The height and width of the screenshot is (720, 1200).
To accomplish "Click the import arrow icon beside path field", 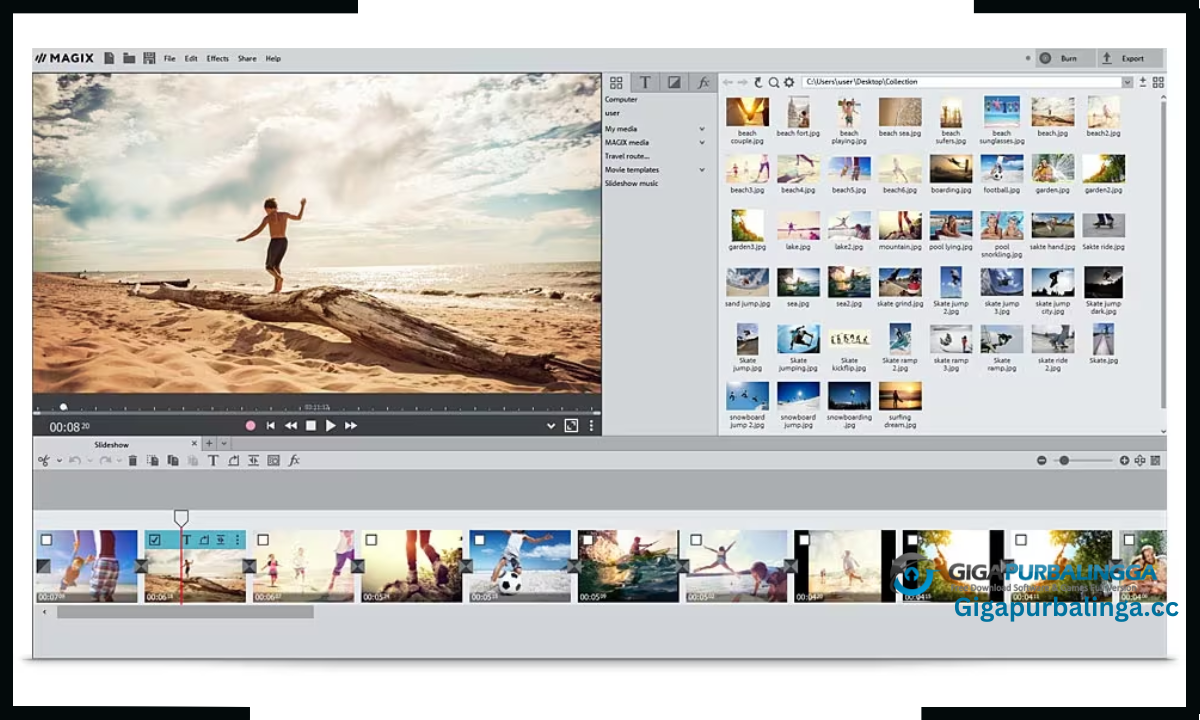I will (x=1143, y=82).
